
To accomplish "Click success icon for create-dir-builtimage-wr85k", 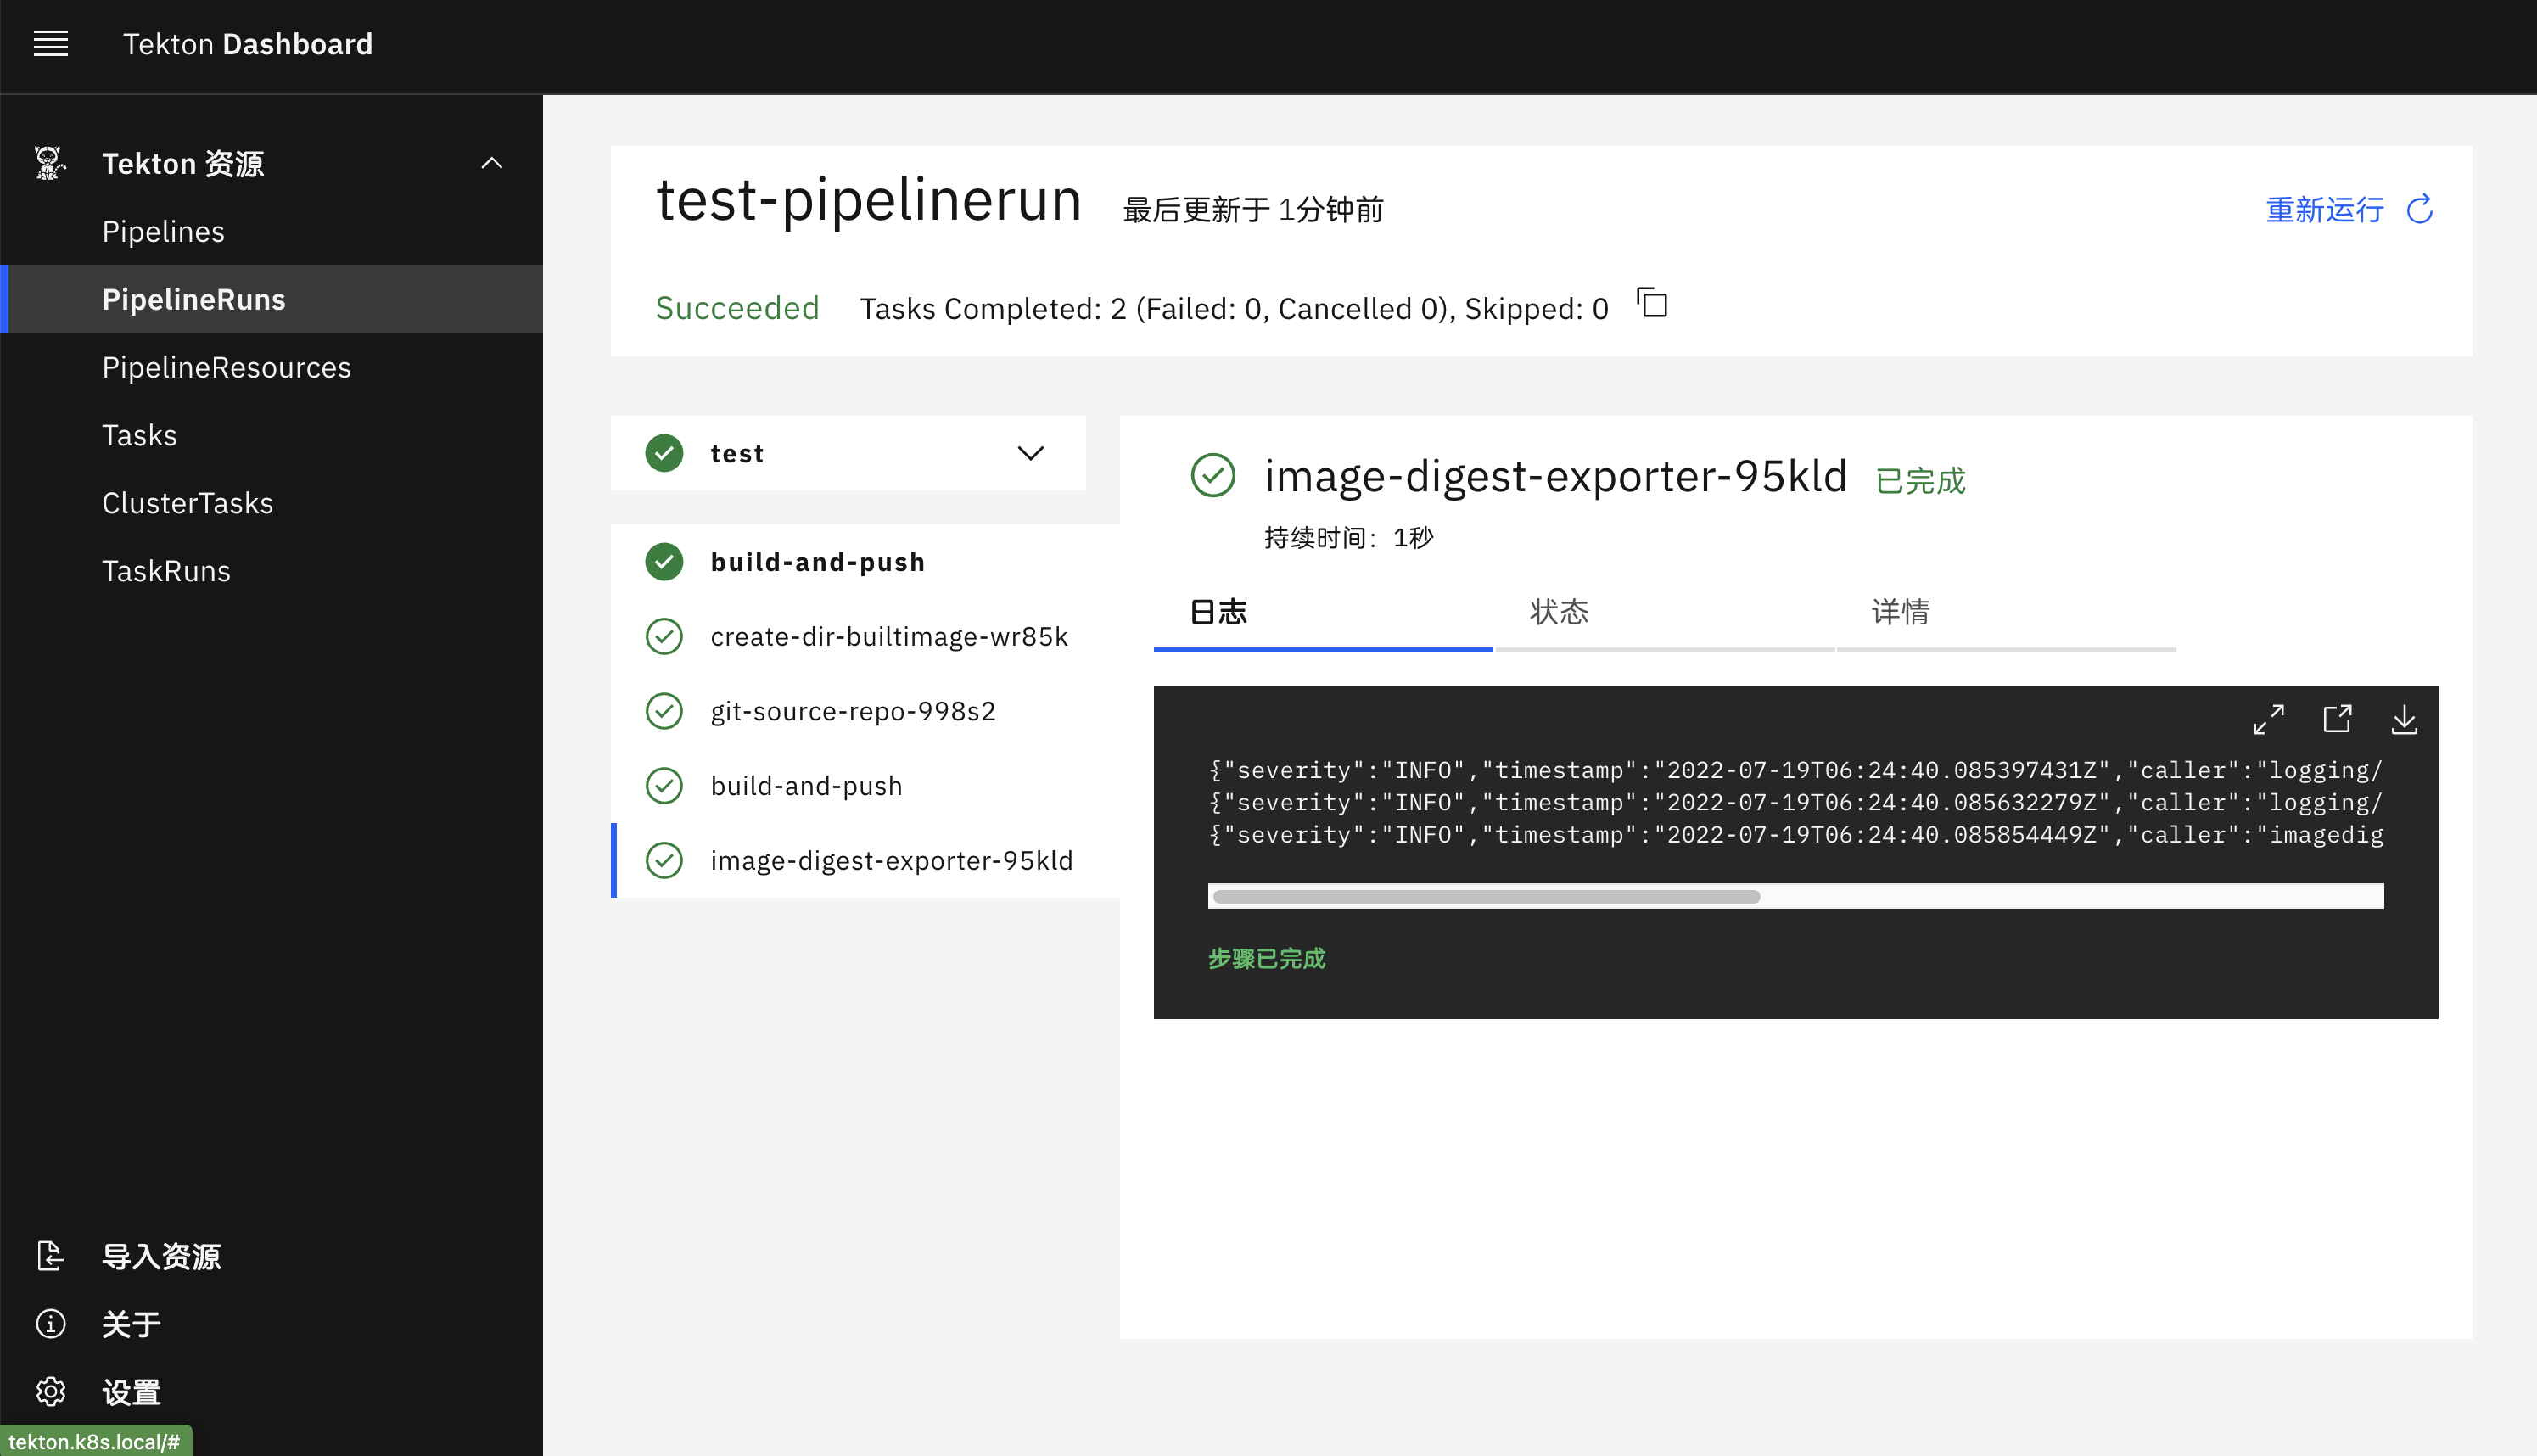I will pyautogui.click(x=664, y=636).
